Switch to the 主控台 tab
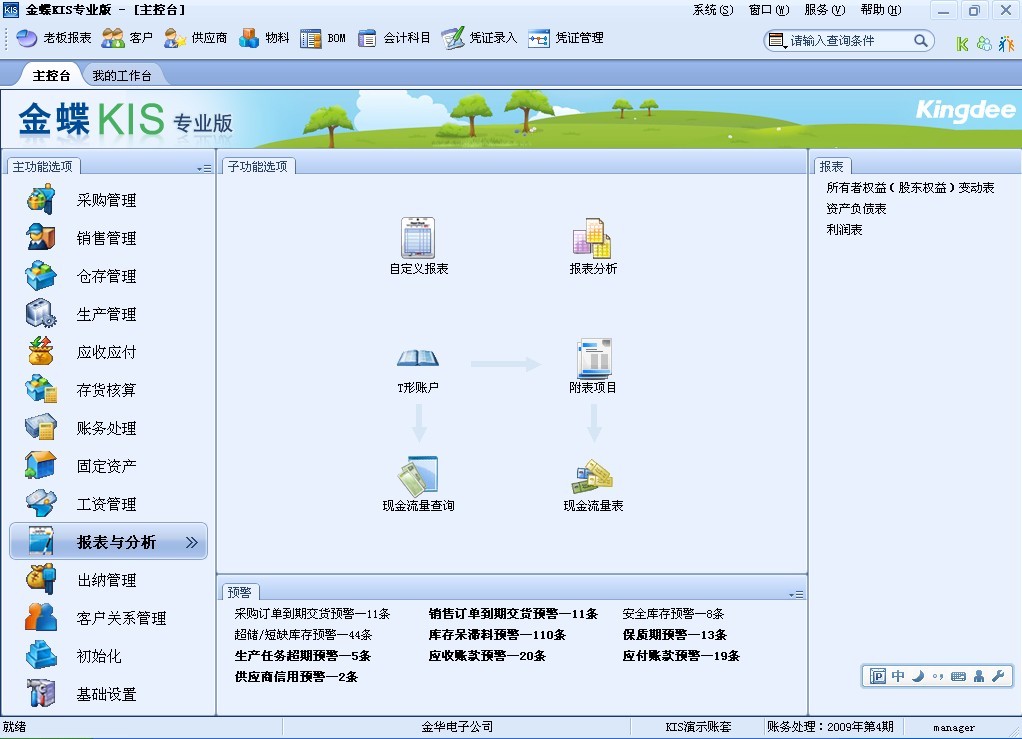 (x=51, y=76)
